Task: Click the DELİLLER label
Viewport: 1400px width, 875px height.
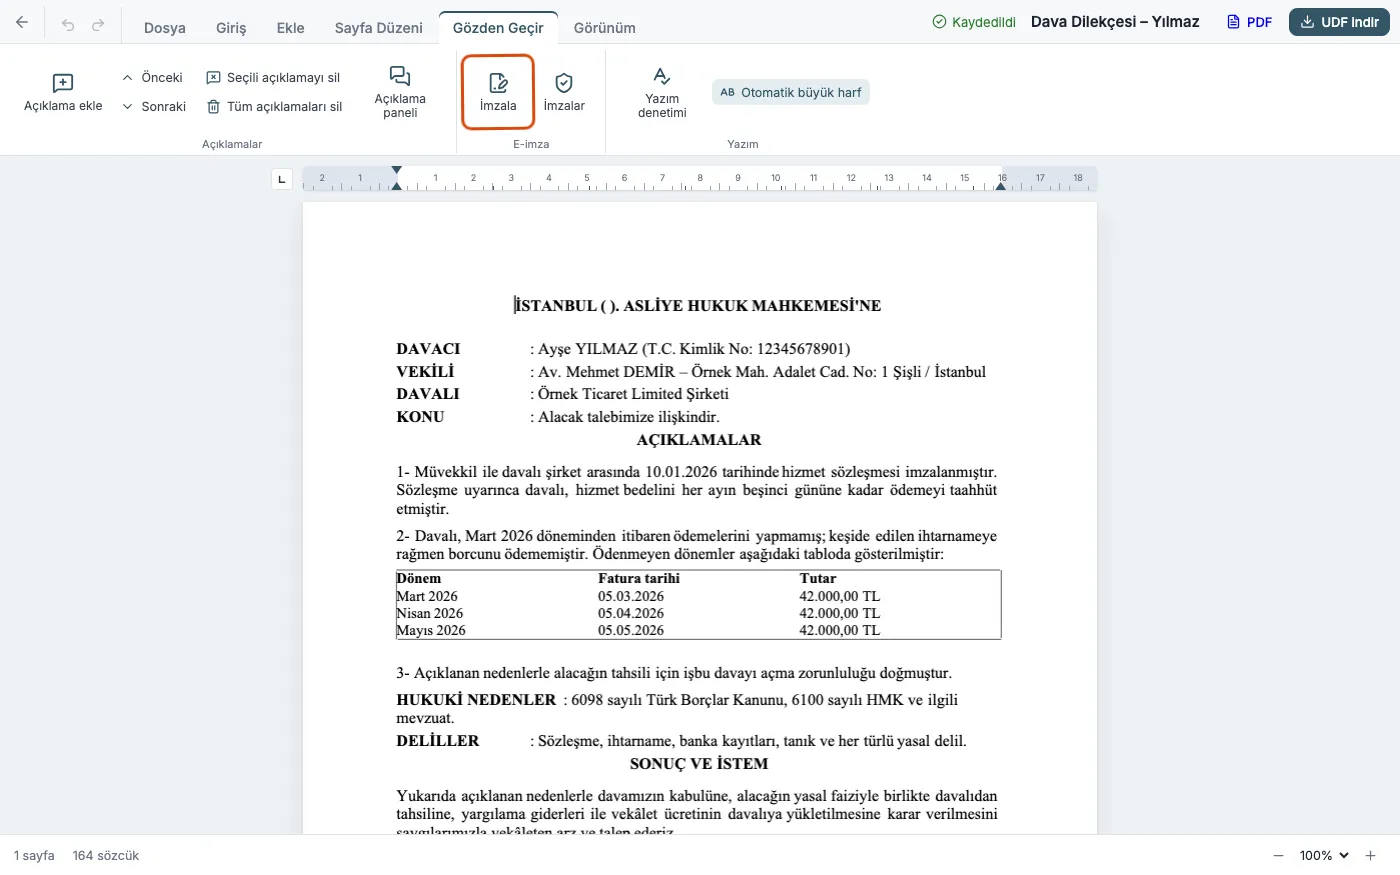Action: [x=438, y=741]
